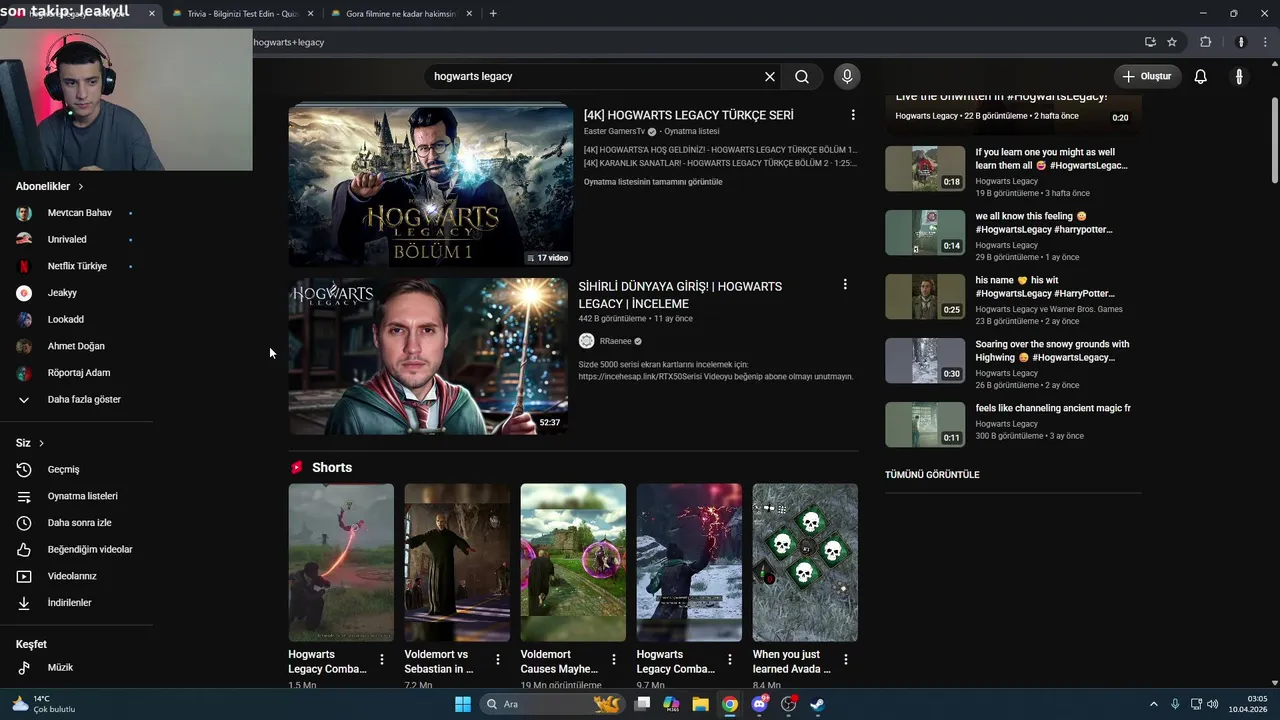The width and height of the screenshot is (1280, 720).
Task: Expand Abonelikler section chevron
Action: click(81, 186)
